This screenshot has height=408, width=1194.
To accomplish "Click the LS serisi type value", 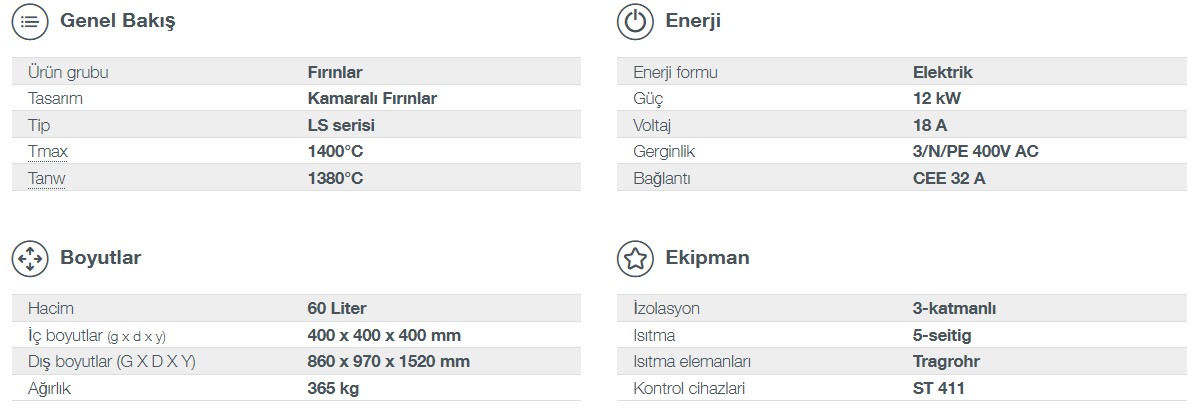I will (341, 125).
